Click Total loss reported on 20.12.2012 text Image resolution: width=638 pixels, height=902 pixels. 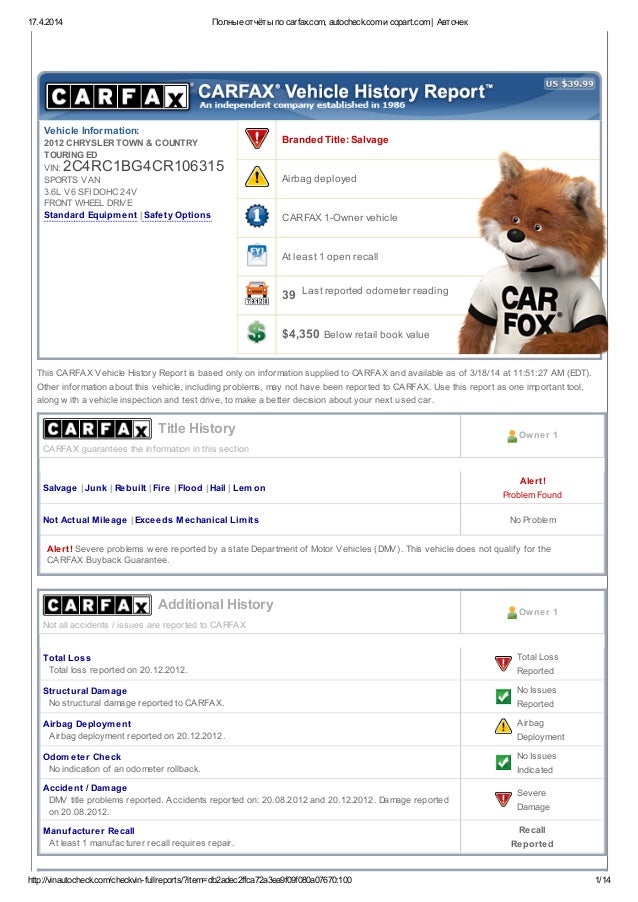(x=118, y=670)
